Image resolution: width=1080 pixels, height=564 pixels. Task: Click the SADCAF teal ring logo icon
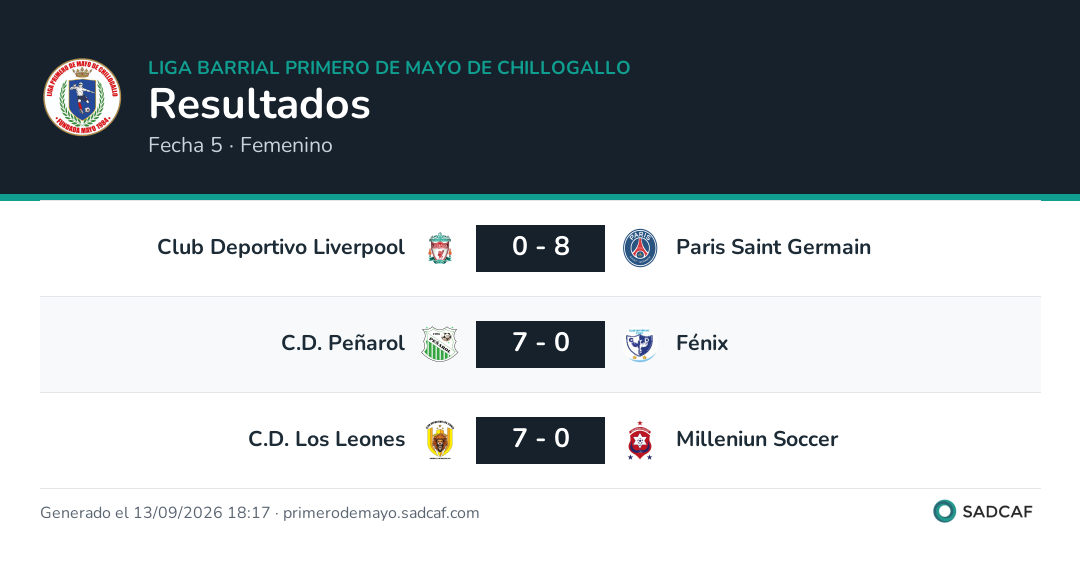944,511
